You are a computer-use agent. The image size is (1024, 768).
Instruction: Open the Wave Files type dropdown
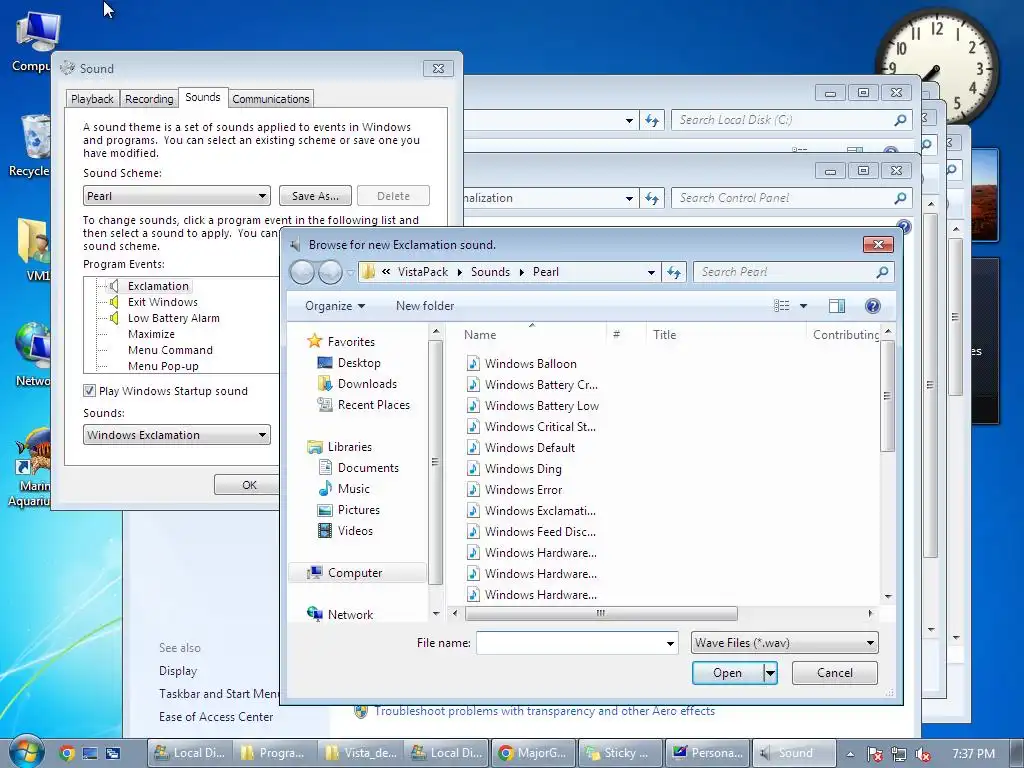[784, 643]
